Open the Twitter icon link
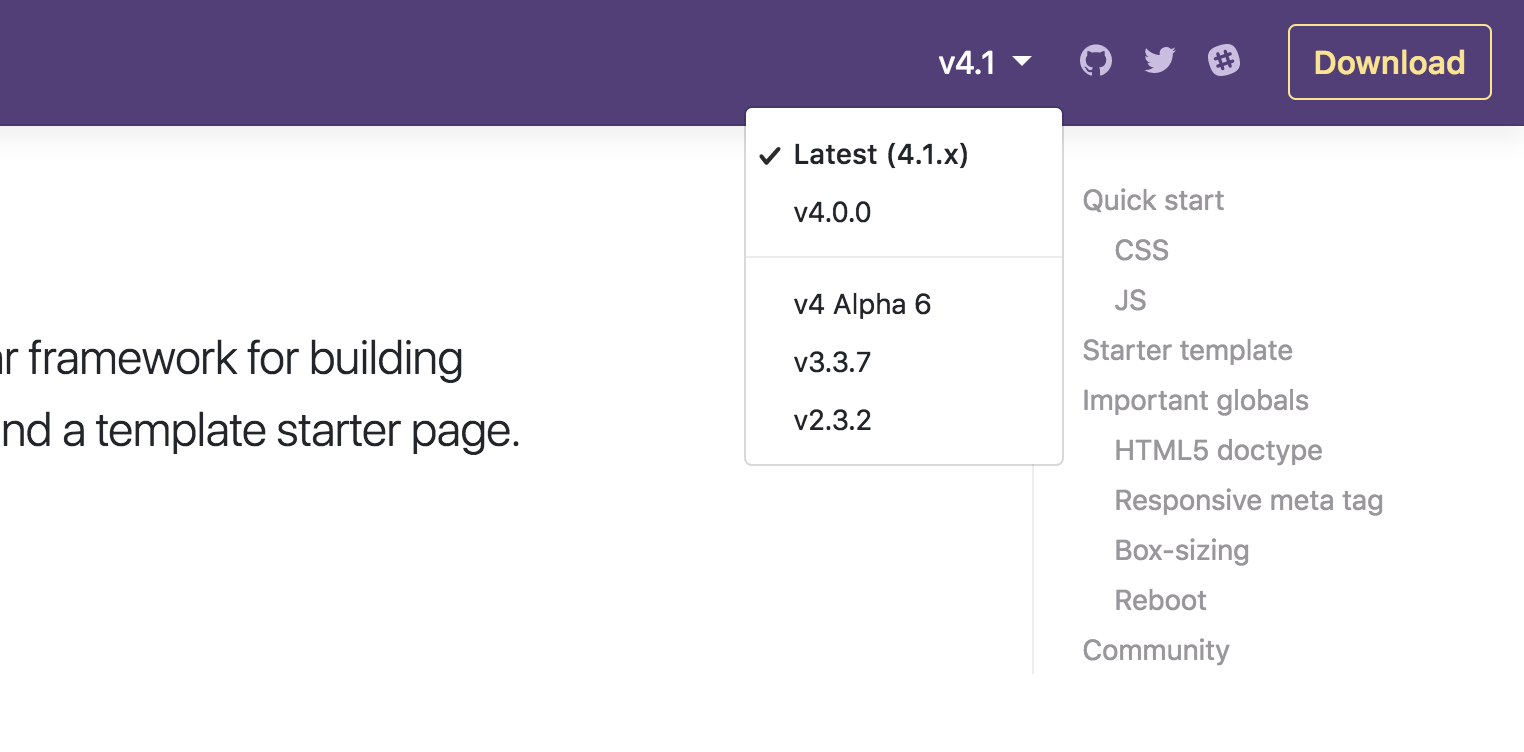 [x=1160, y=62]
